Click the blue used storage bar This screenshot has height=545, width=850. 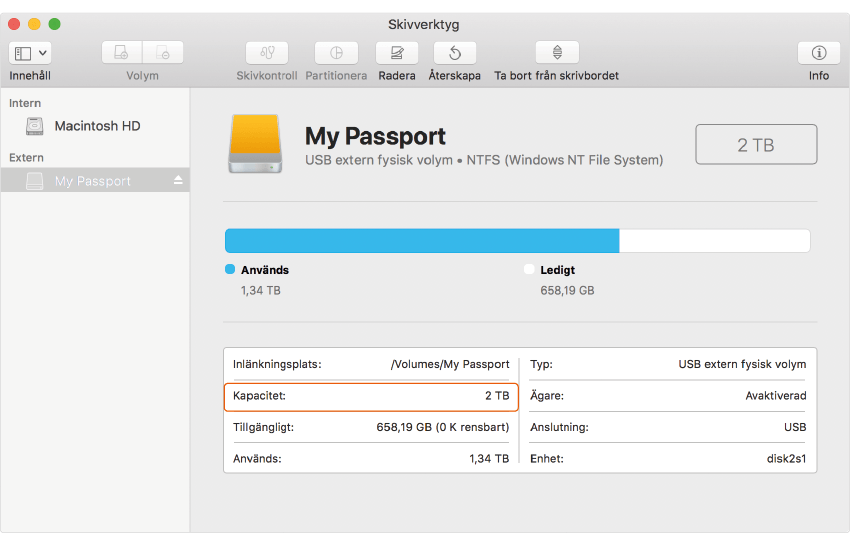point(421,241)
